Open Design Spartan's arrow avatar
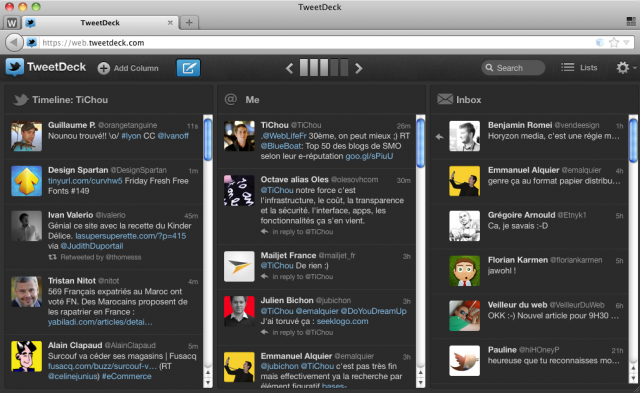Viewport: 640px width, 393px height. click(27, 181)
